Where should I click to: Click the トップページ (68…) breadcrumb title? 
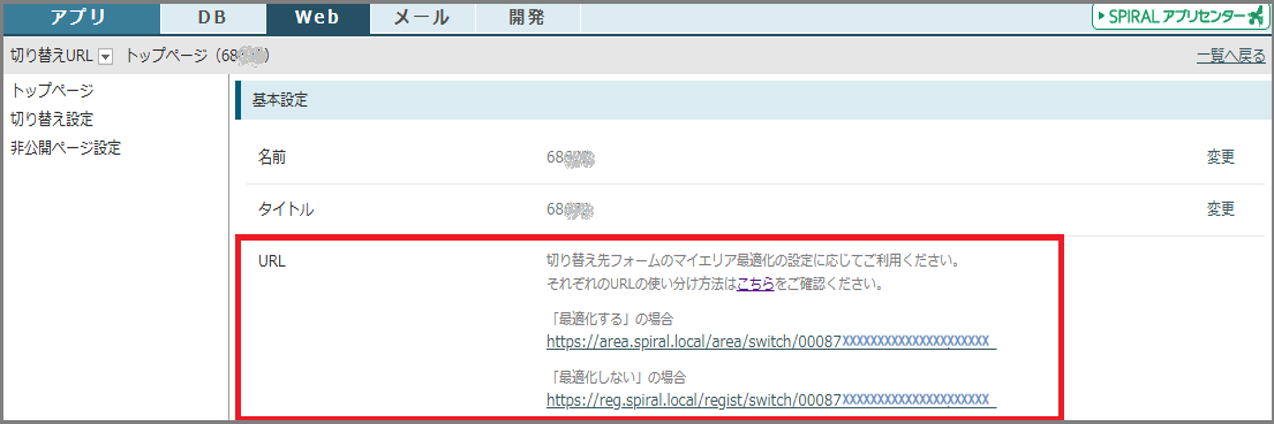(196, 56)
